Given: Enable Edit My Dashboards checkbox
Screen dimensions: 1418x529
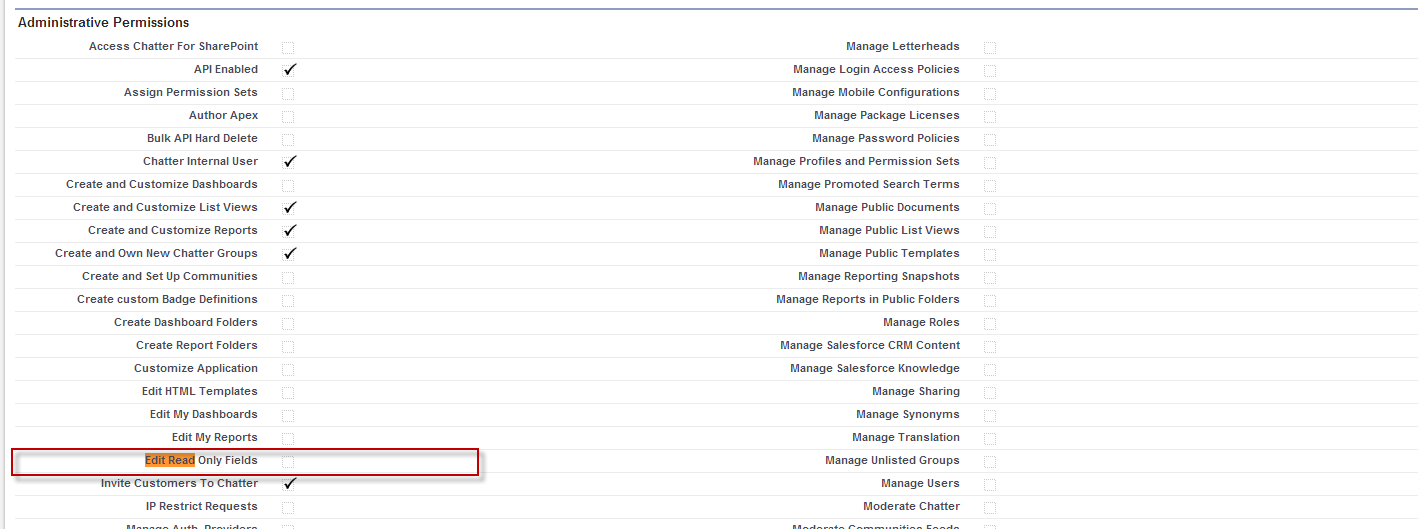Looking at the screenshot, I should 288,415.
